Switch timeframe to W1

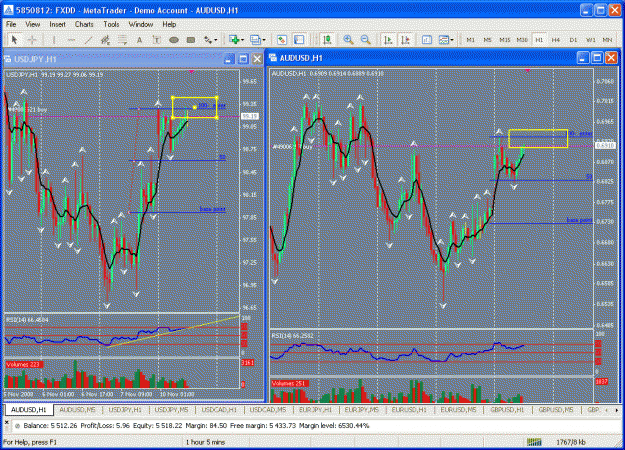coord(590,40)
